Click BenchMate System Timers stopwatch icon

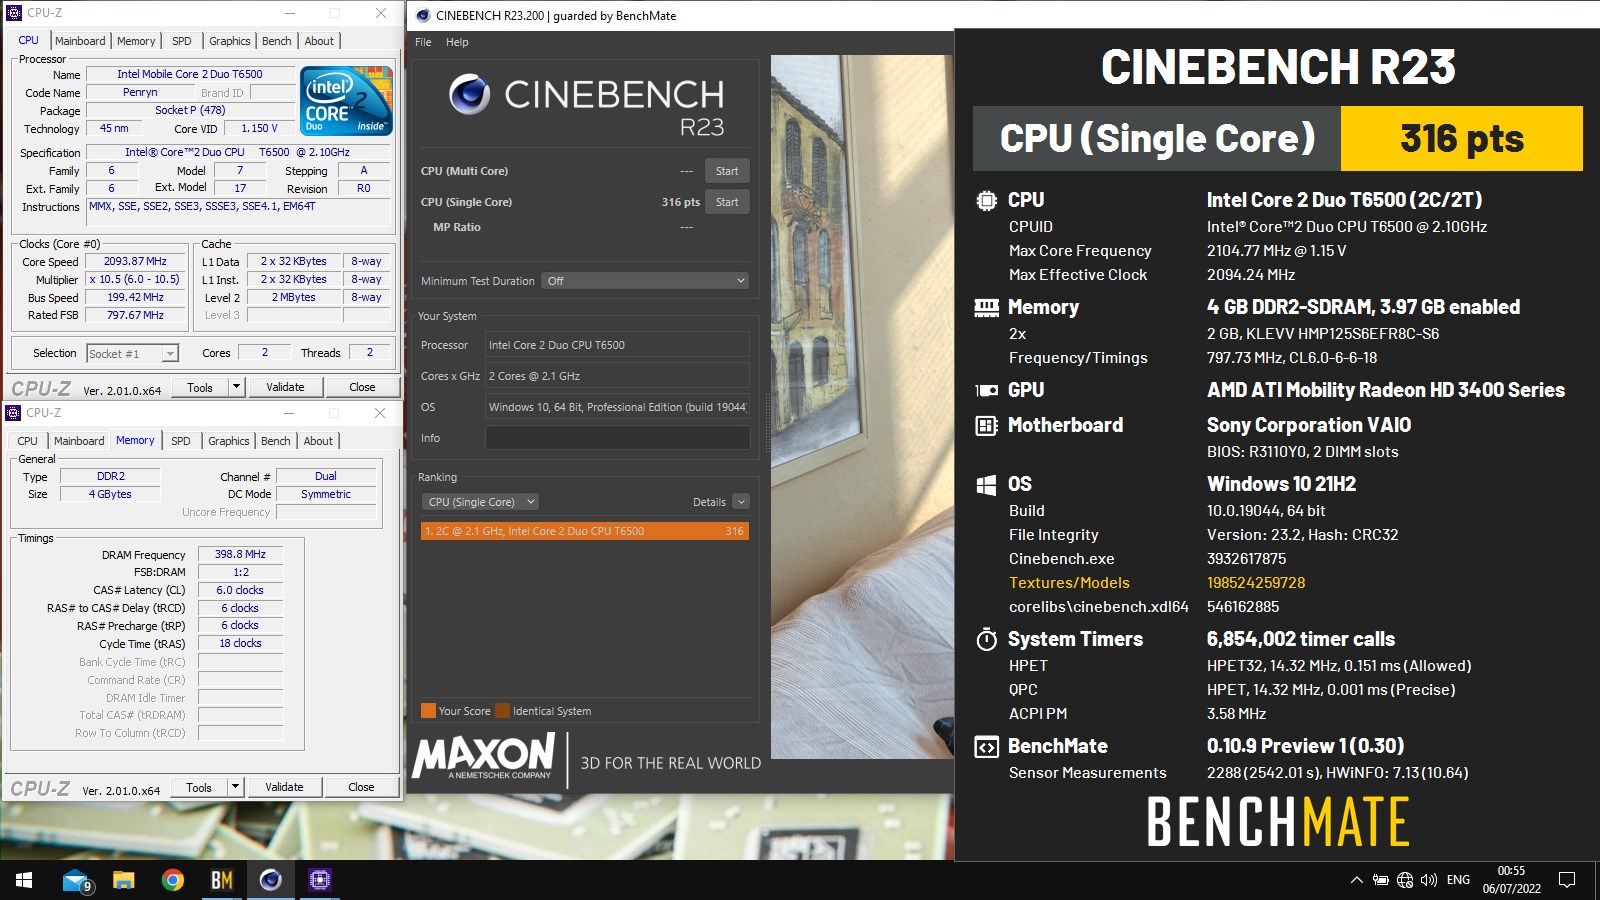[x=986, y=639]
